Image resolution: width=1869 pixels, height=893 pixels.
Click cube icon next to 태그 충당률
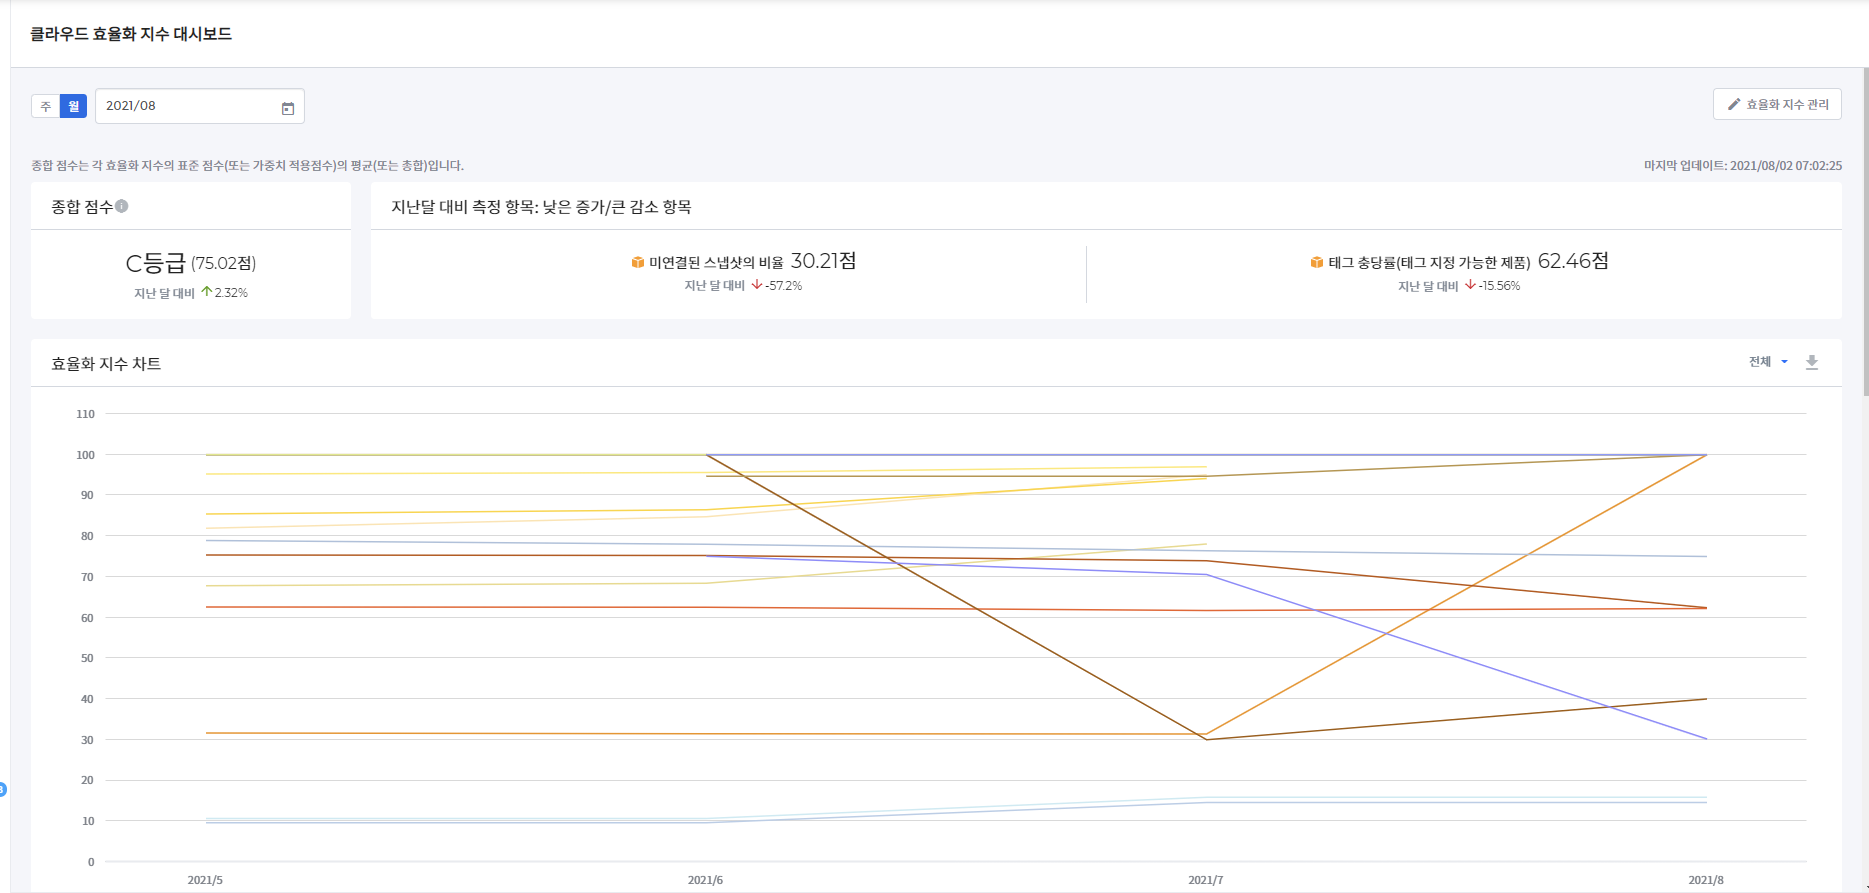tap(1316, 262)
